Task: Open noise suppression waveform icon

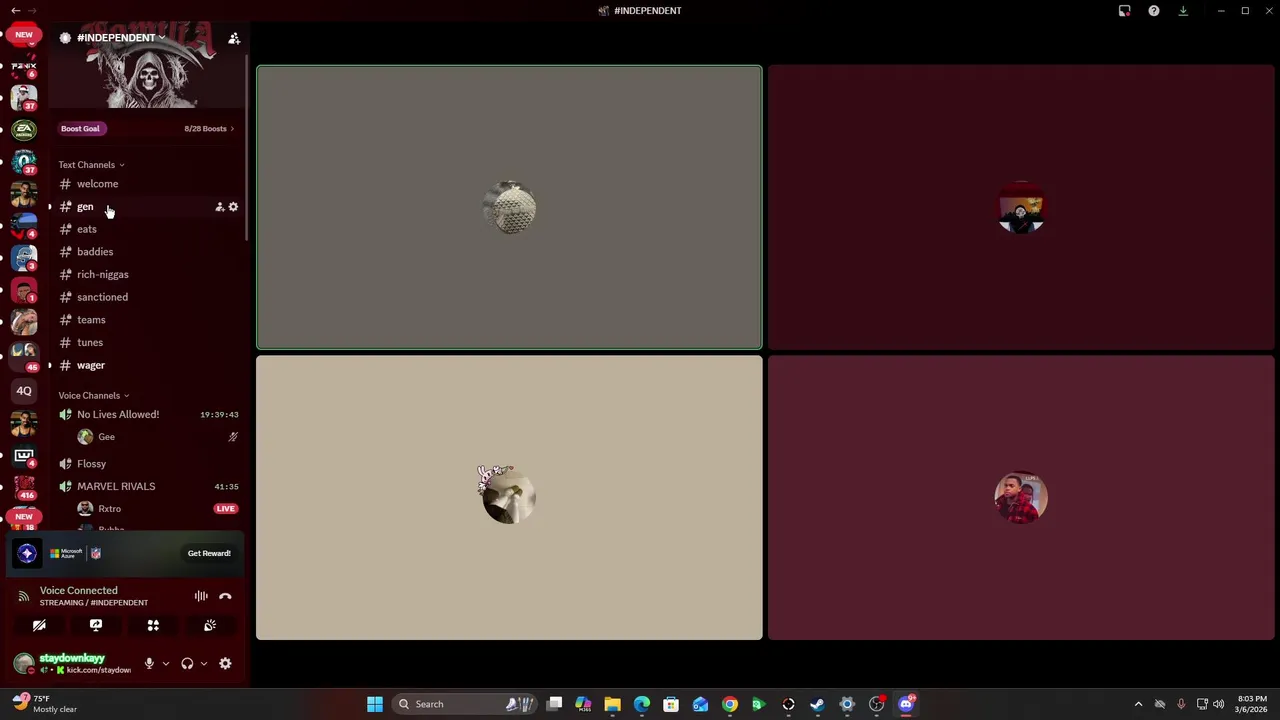Action: click(x=201, y=596)
